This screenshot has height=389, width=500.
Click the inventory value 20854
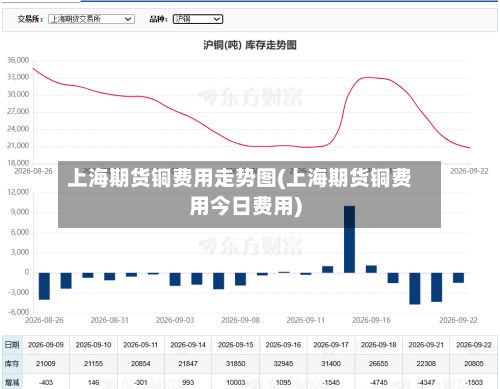pos(141,364)
